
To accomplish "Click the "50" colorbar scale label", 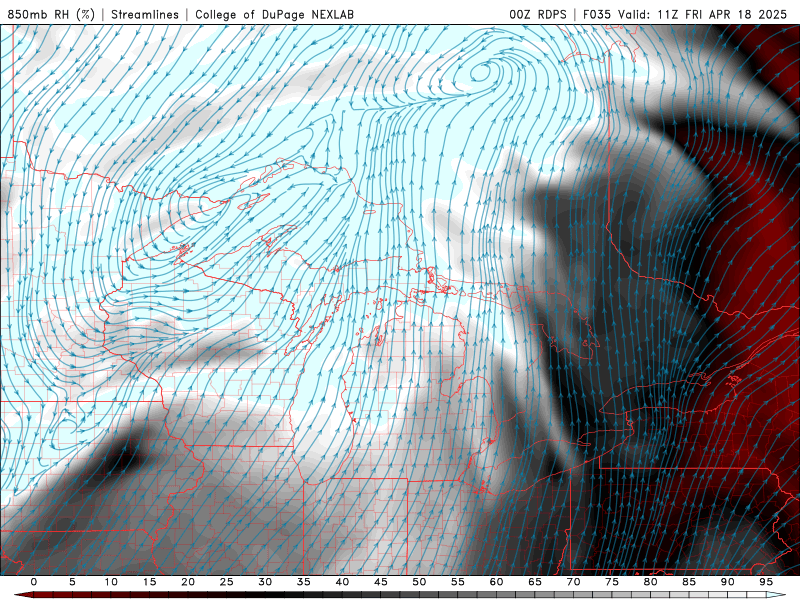I will [419, 582].
